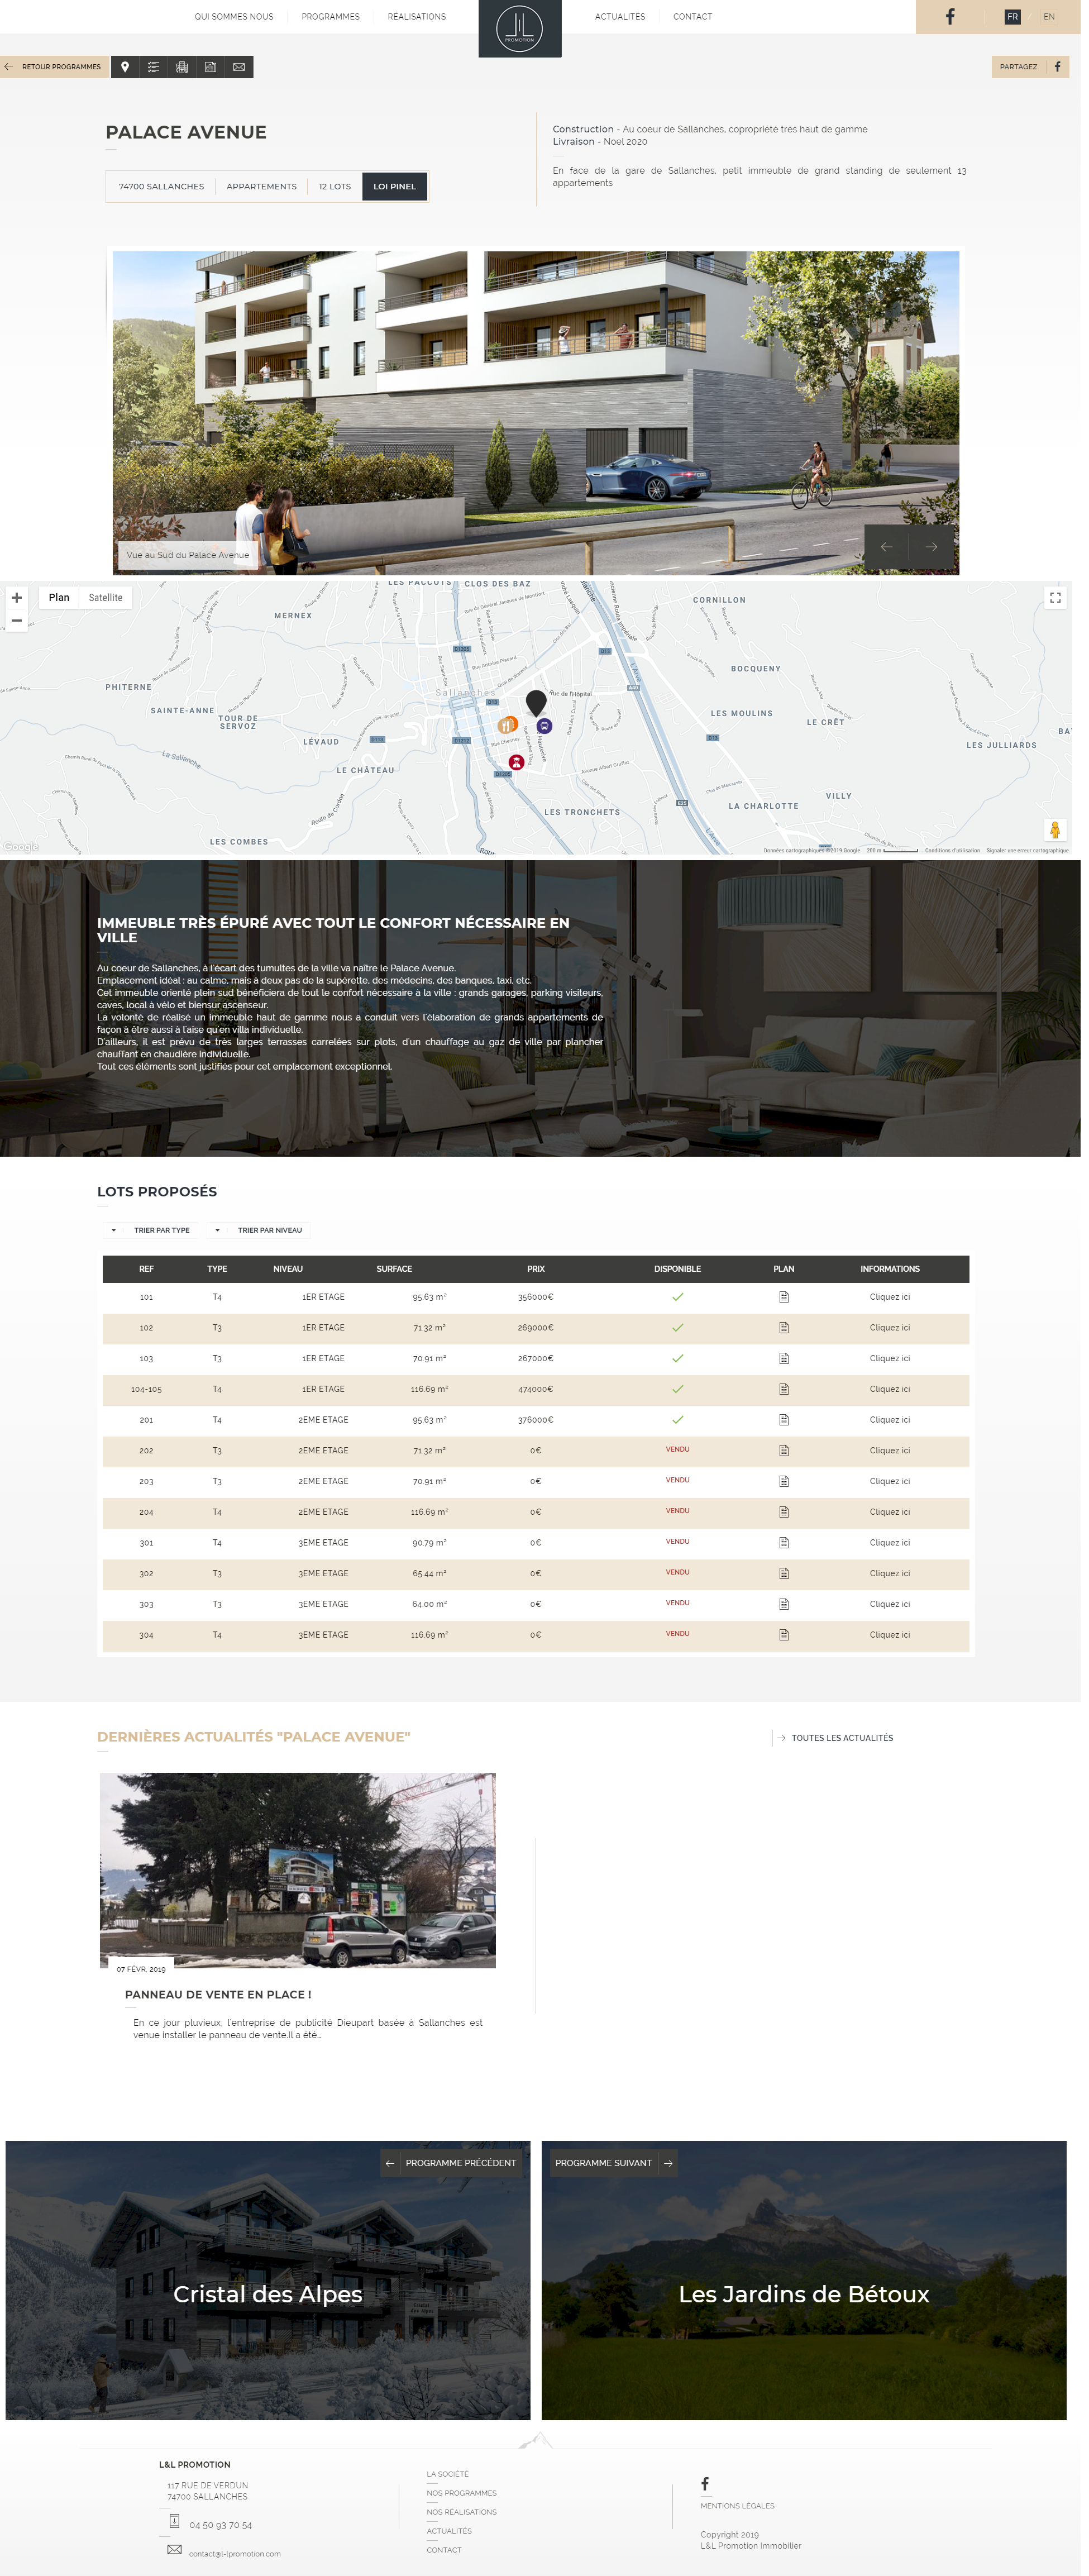1089x2576 pixels.
Task: Click the Street View pegman icon
Action: point(1054,830)
